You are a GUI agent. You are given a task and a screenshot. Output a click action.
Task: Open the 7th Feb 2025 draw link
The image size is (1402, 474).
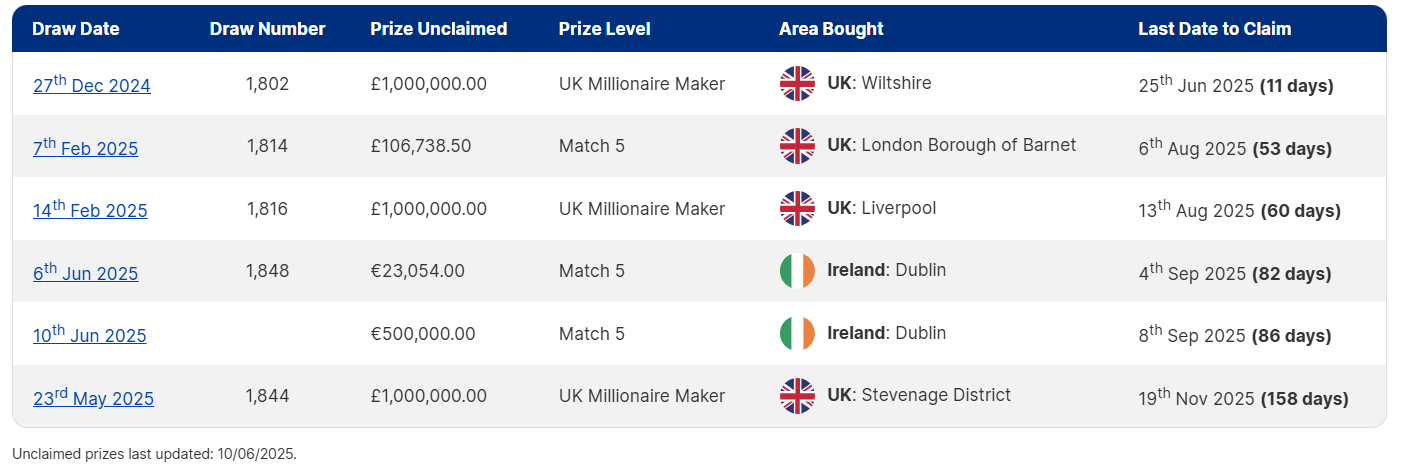pyautogui.click(x=86, y=147)
